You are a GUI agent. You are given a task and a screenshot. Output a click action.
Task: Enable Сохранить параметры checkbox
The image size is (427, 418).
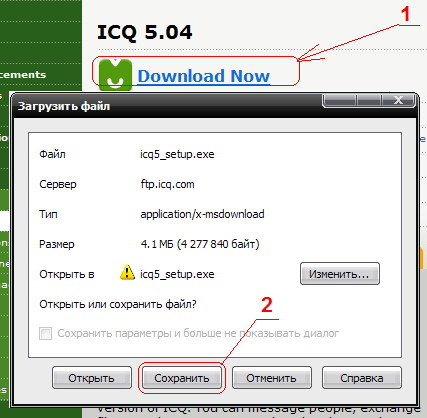tap(45, 333)
